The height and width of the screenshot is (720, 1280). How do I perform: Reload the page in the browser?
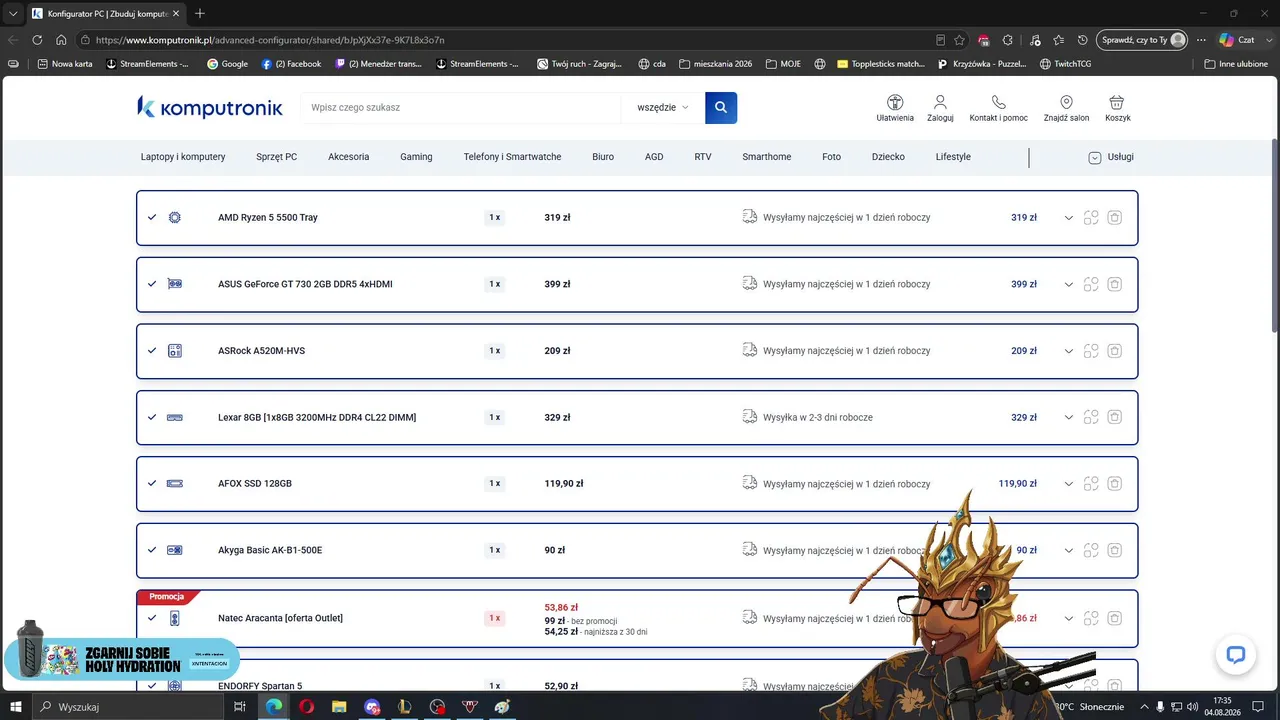pyautogui.click(x=37, y=40)
